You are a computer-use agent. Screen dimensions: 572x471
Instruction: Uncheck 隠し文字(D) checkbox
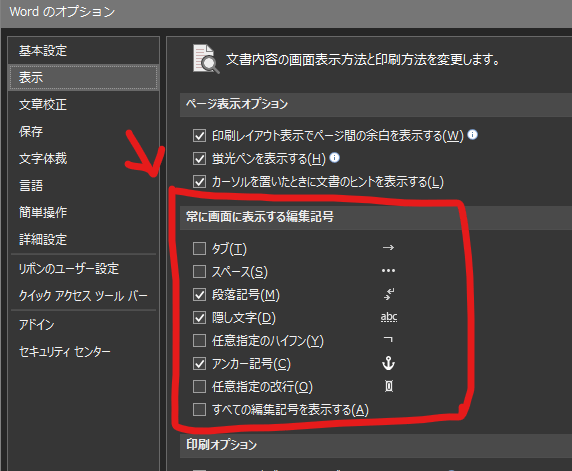click(x=199, y=317)
